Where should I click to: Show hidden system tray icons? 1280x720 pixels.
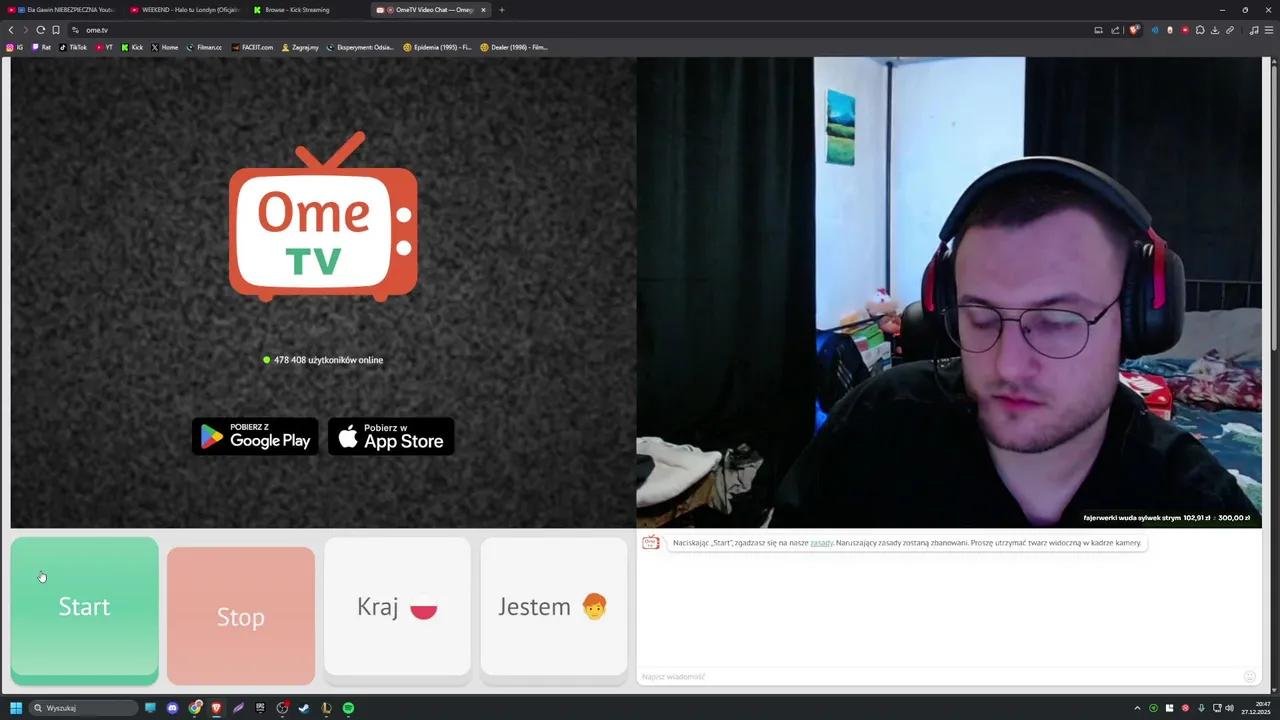(1137, 708)
